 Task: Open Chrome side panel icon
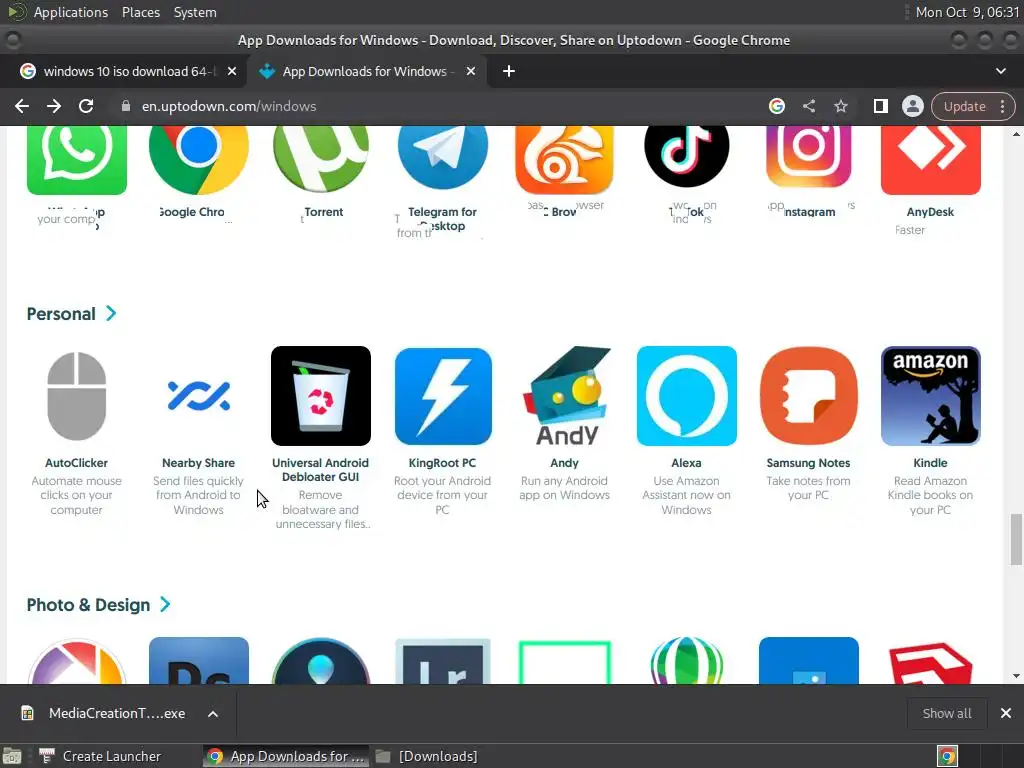[x=880, y=106]
